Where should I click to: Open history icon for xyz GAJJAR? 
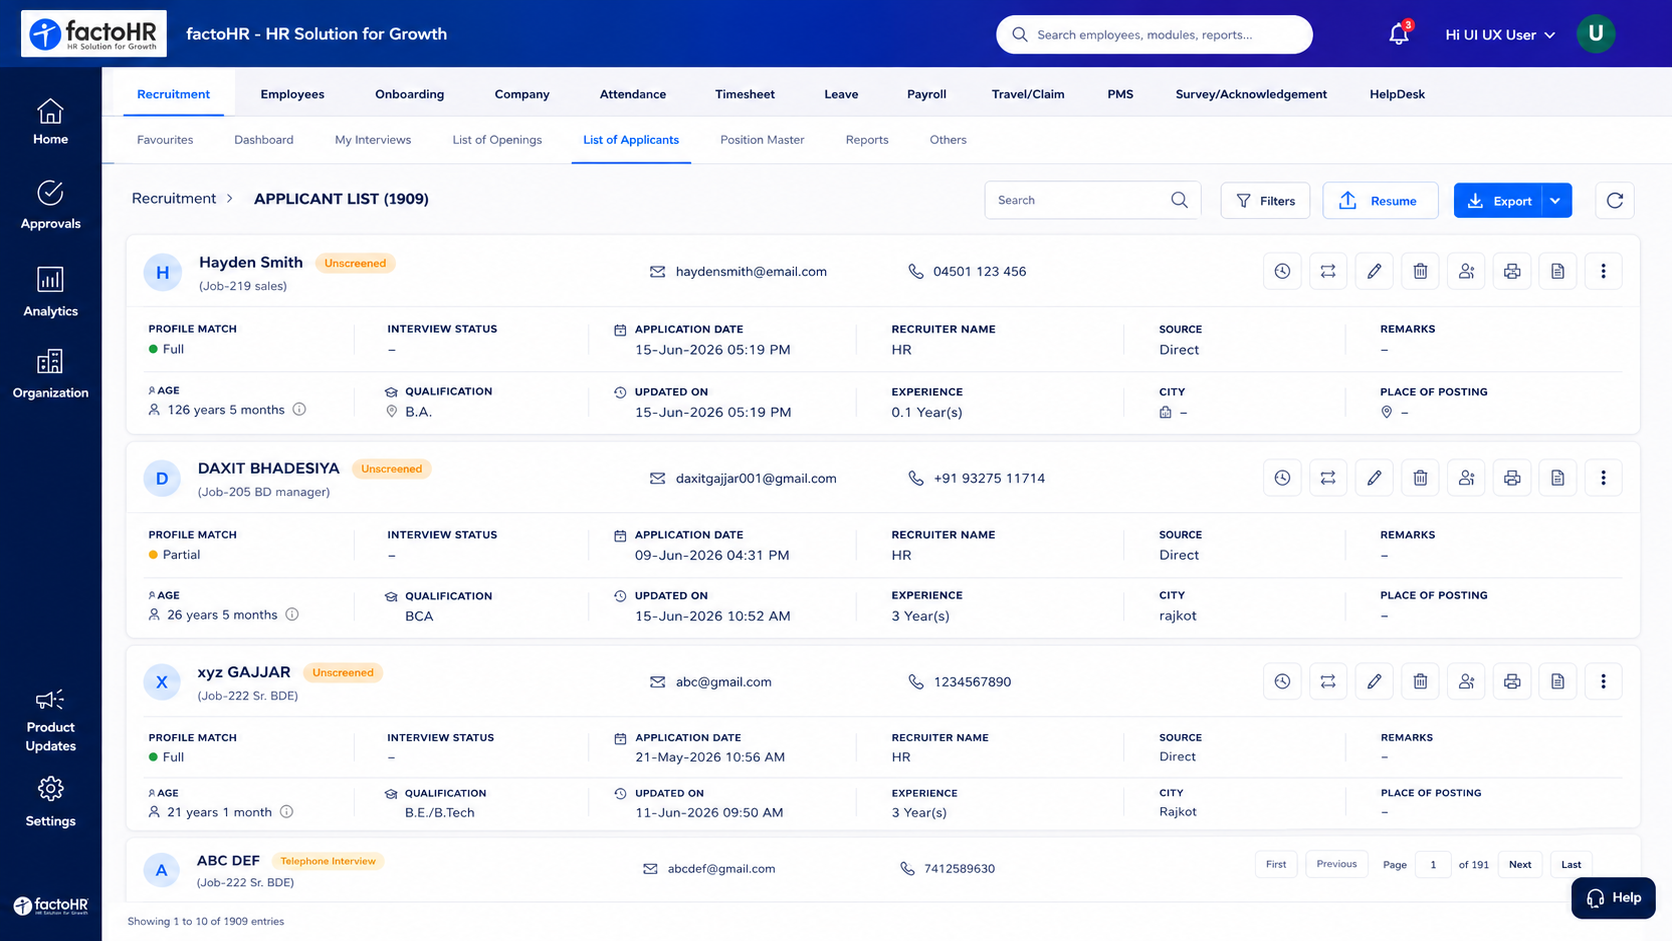tap(1282, 681)
